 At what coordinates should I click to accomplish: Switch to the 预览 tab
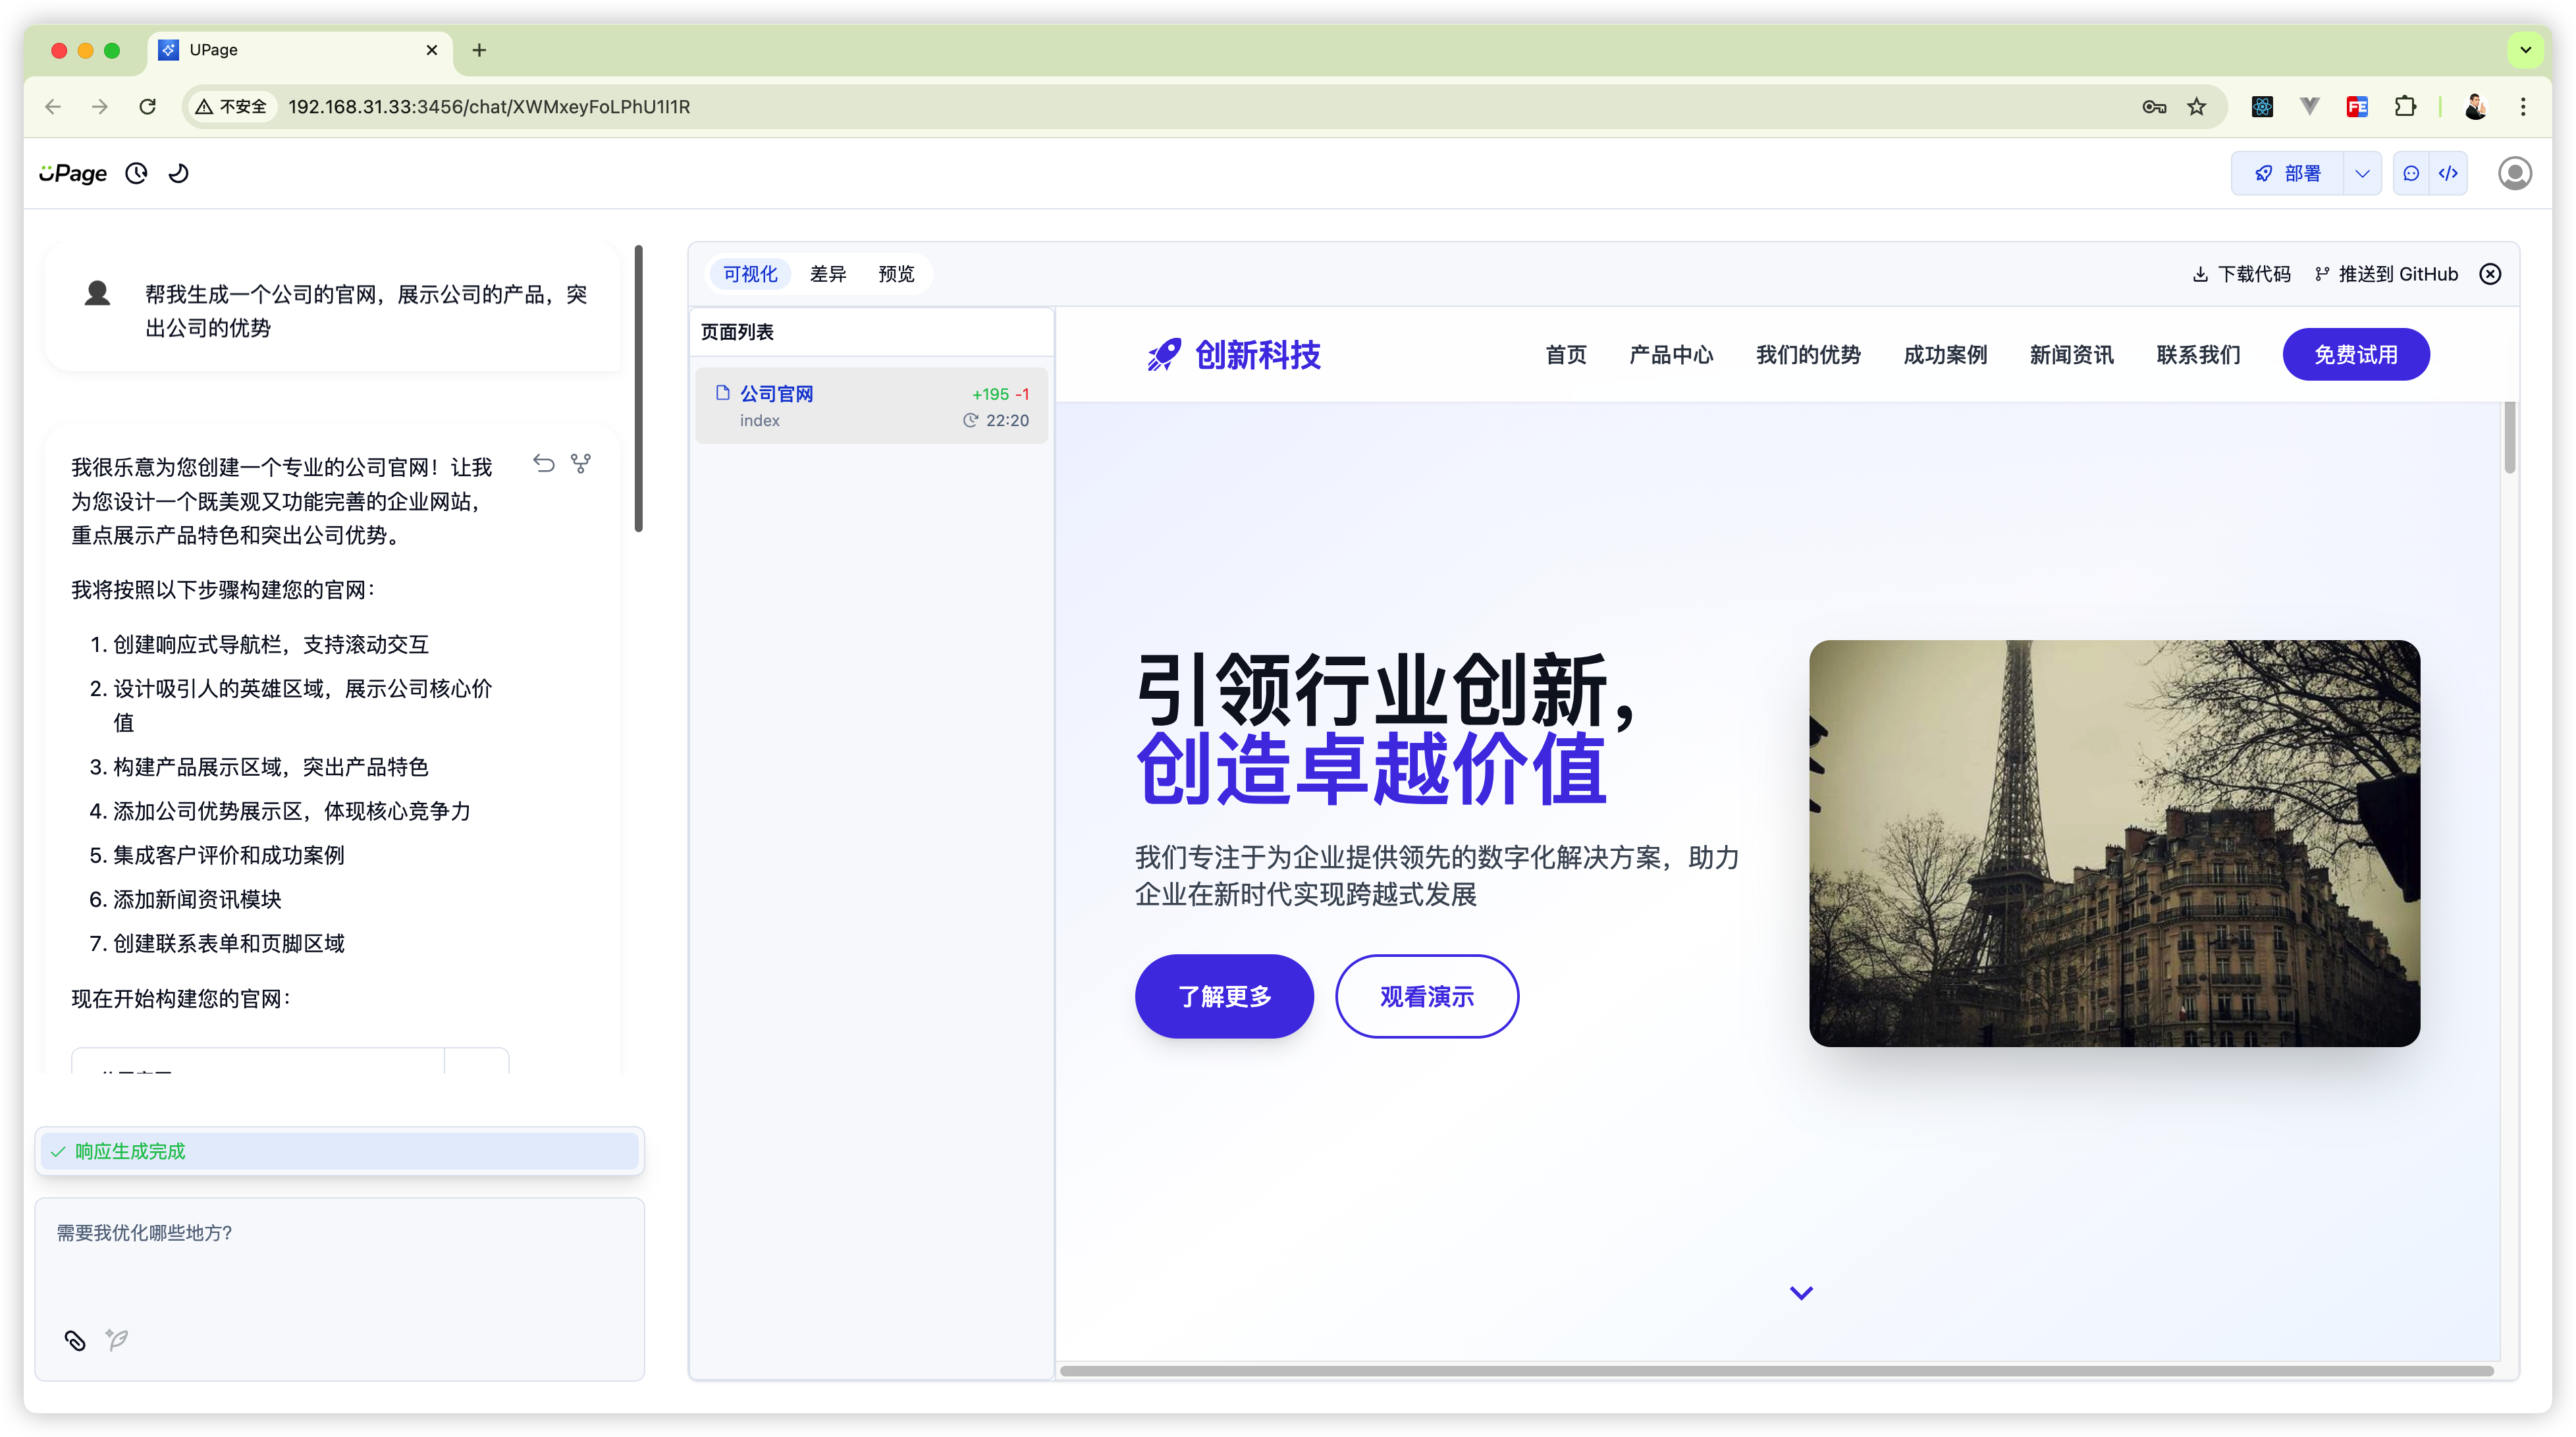(896, 274)
